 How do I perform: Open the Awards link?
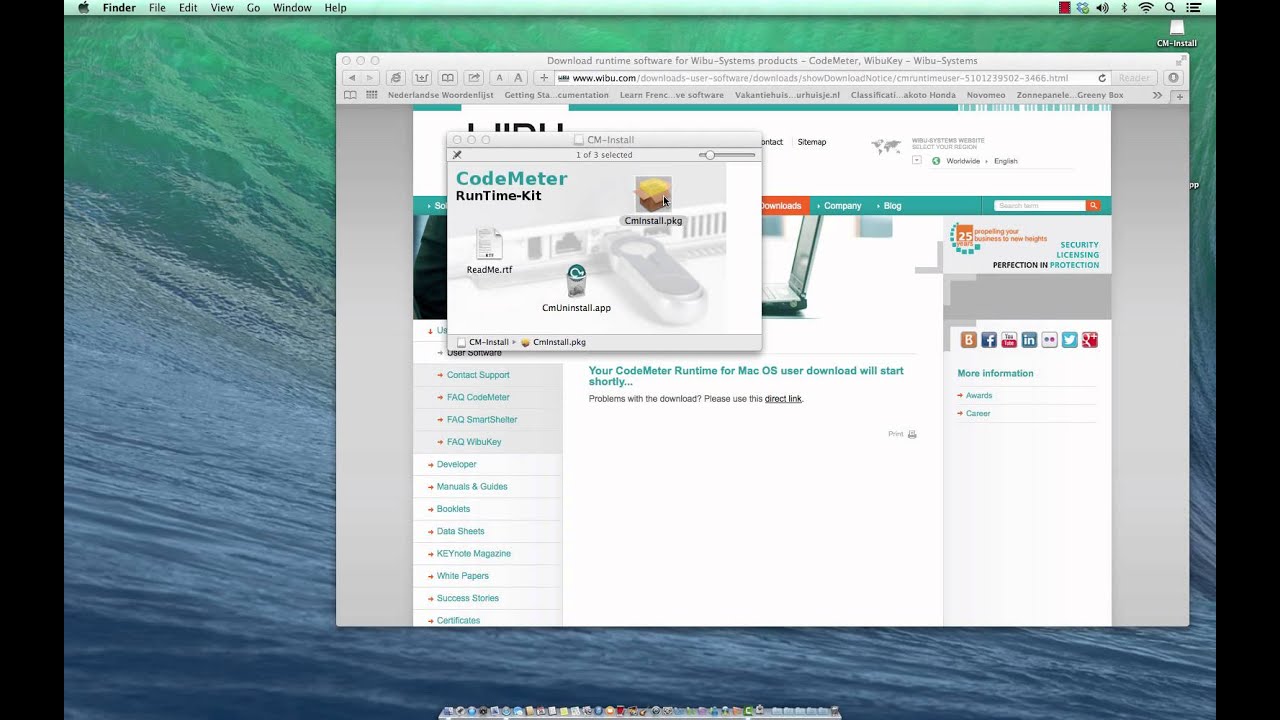[x=979, y=396]
